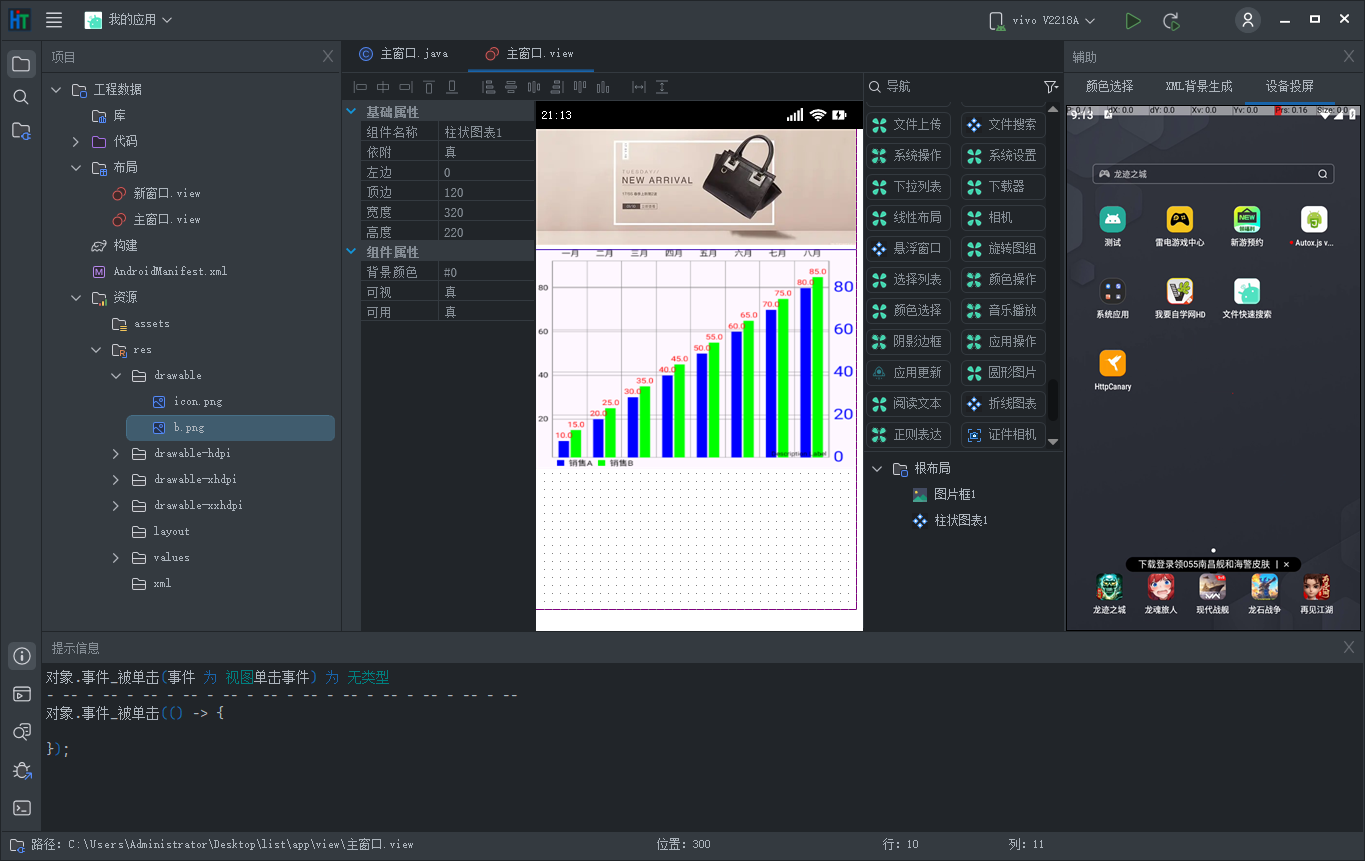Click the rerun refresh icon in top bar
Image resolution: width=1365 pixels, height=861 pixels.
1171,21
